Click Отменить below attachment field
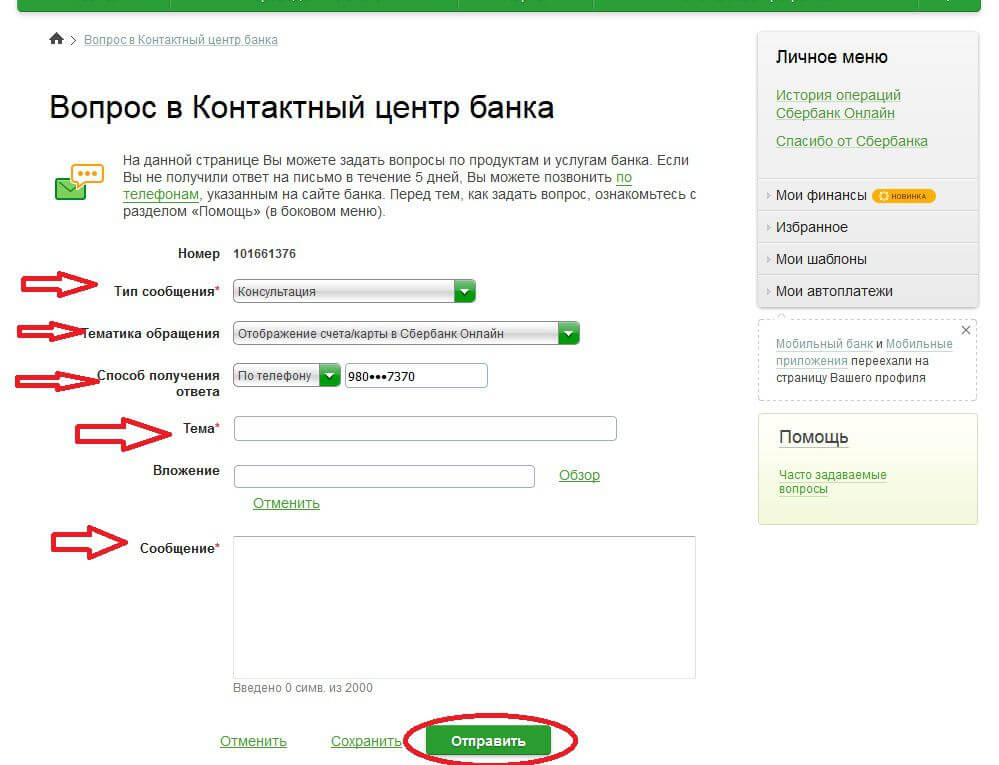Viewport: 999px width, 765px height. coord(286,503)
